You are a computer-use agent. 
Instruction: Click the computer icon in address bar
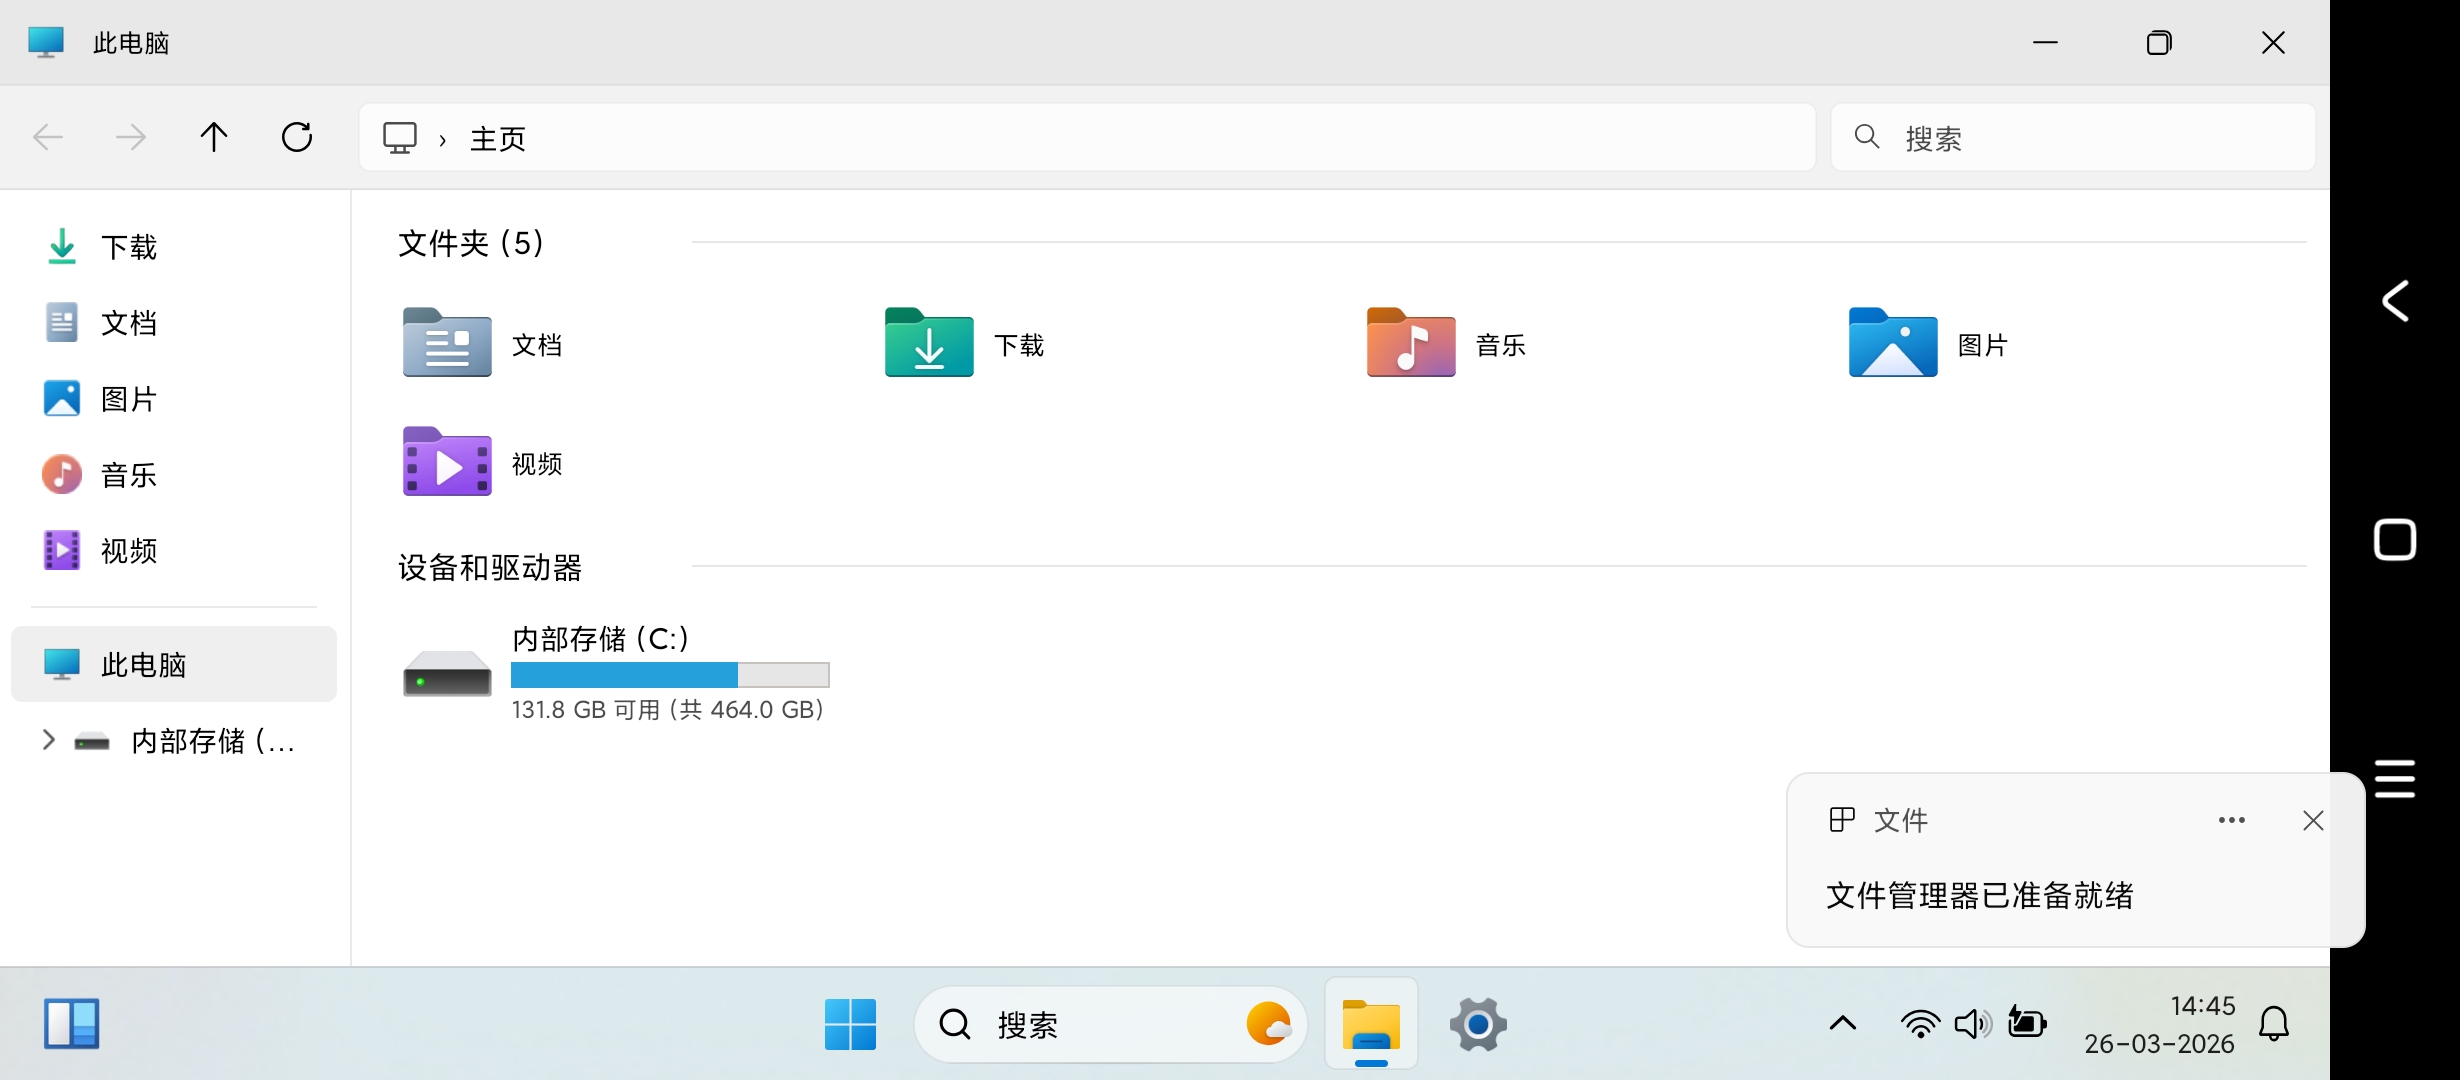pyautogui.click(x=400, y=138)
